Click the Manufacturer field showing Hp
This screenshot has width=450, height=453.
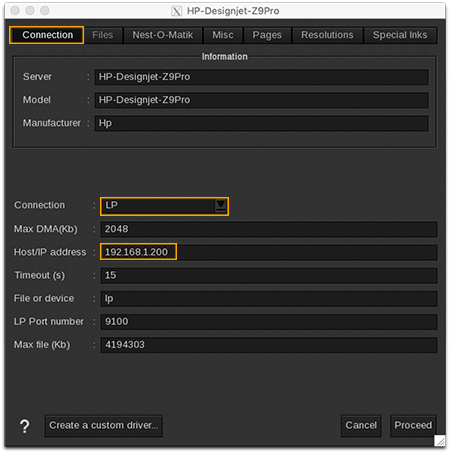[261, 123]
